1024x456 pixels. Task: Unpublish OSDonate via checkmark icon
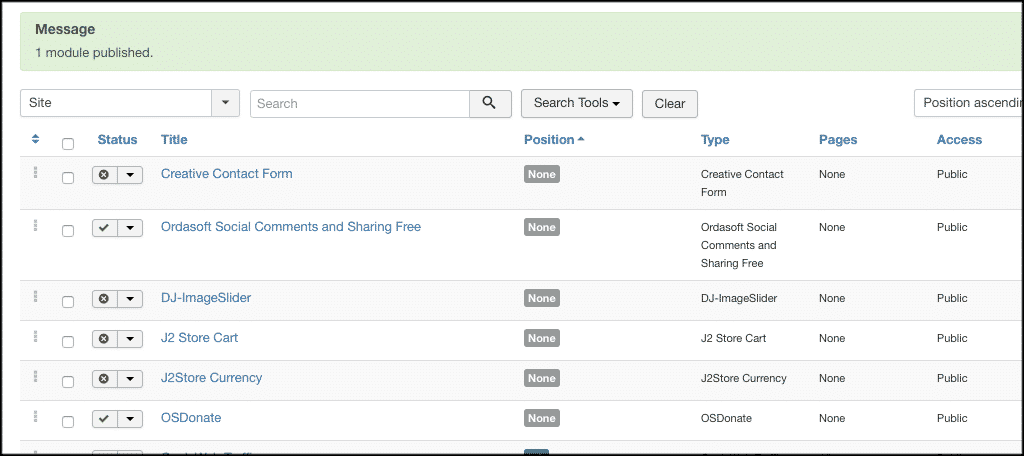104,418
